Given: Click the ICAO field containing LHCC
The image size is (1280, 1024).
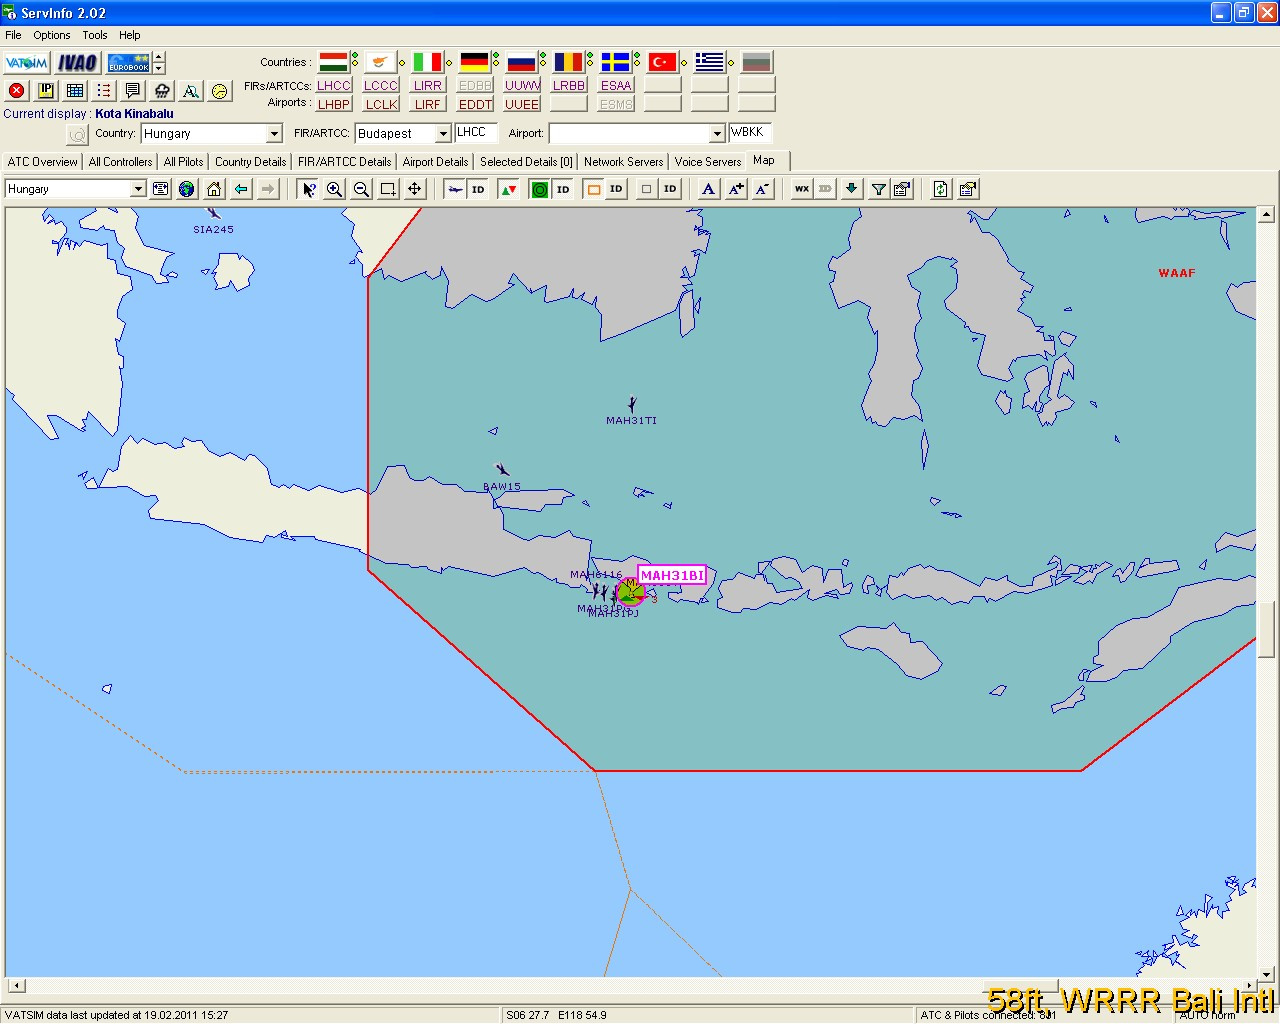Looking at the screenshot, I should pyautogui.click(x=476, y=132).
